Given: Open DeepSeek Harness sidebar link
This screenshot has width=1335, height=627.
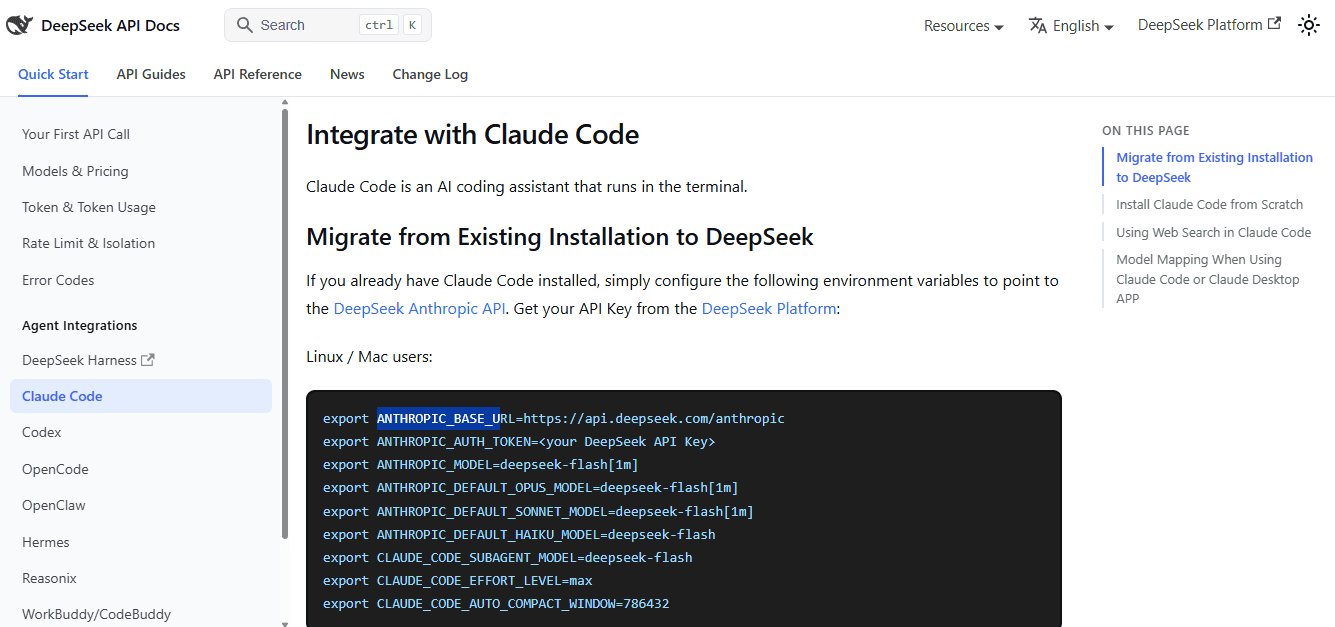Looking at the screenshot, I should pyautogui.click(x=88, y=360).
